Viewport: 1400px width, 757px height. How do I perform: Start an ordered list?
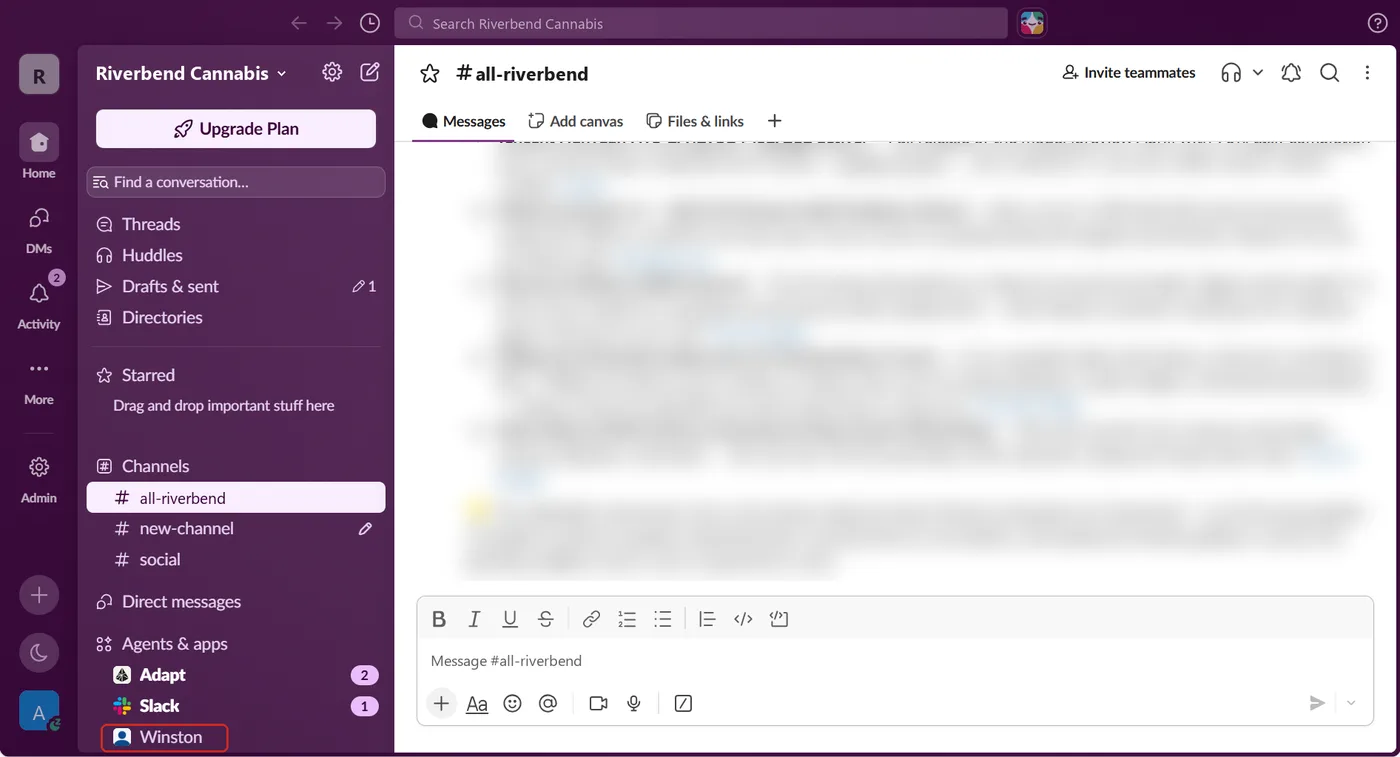click(x=627, y=619)
